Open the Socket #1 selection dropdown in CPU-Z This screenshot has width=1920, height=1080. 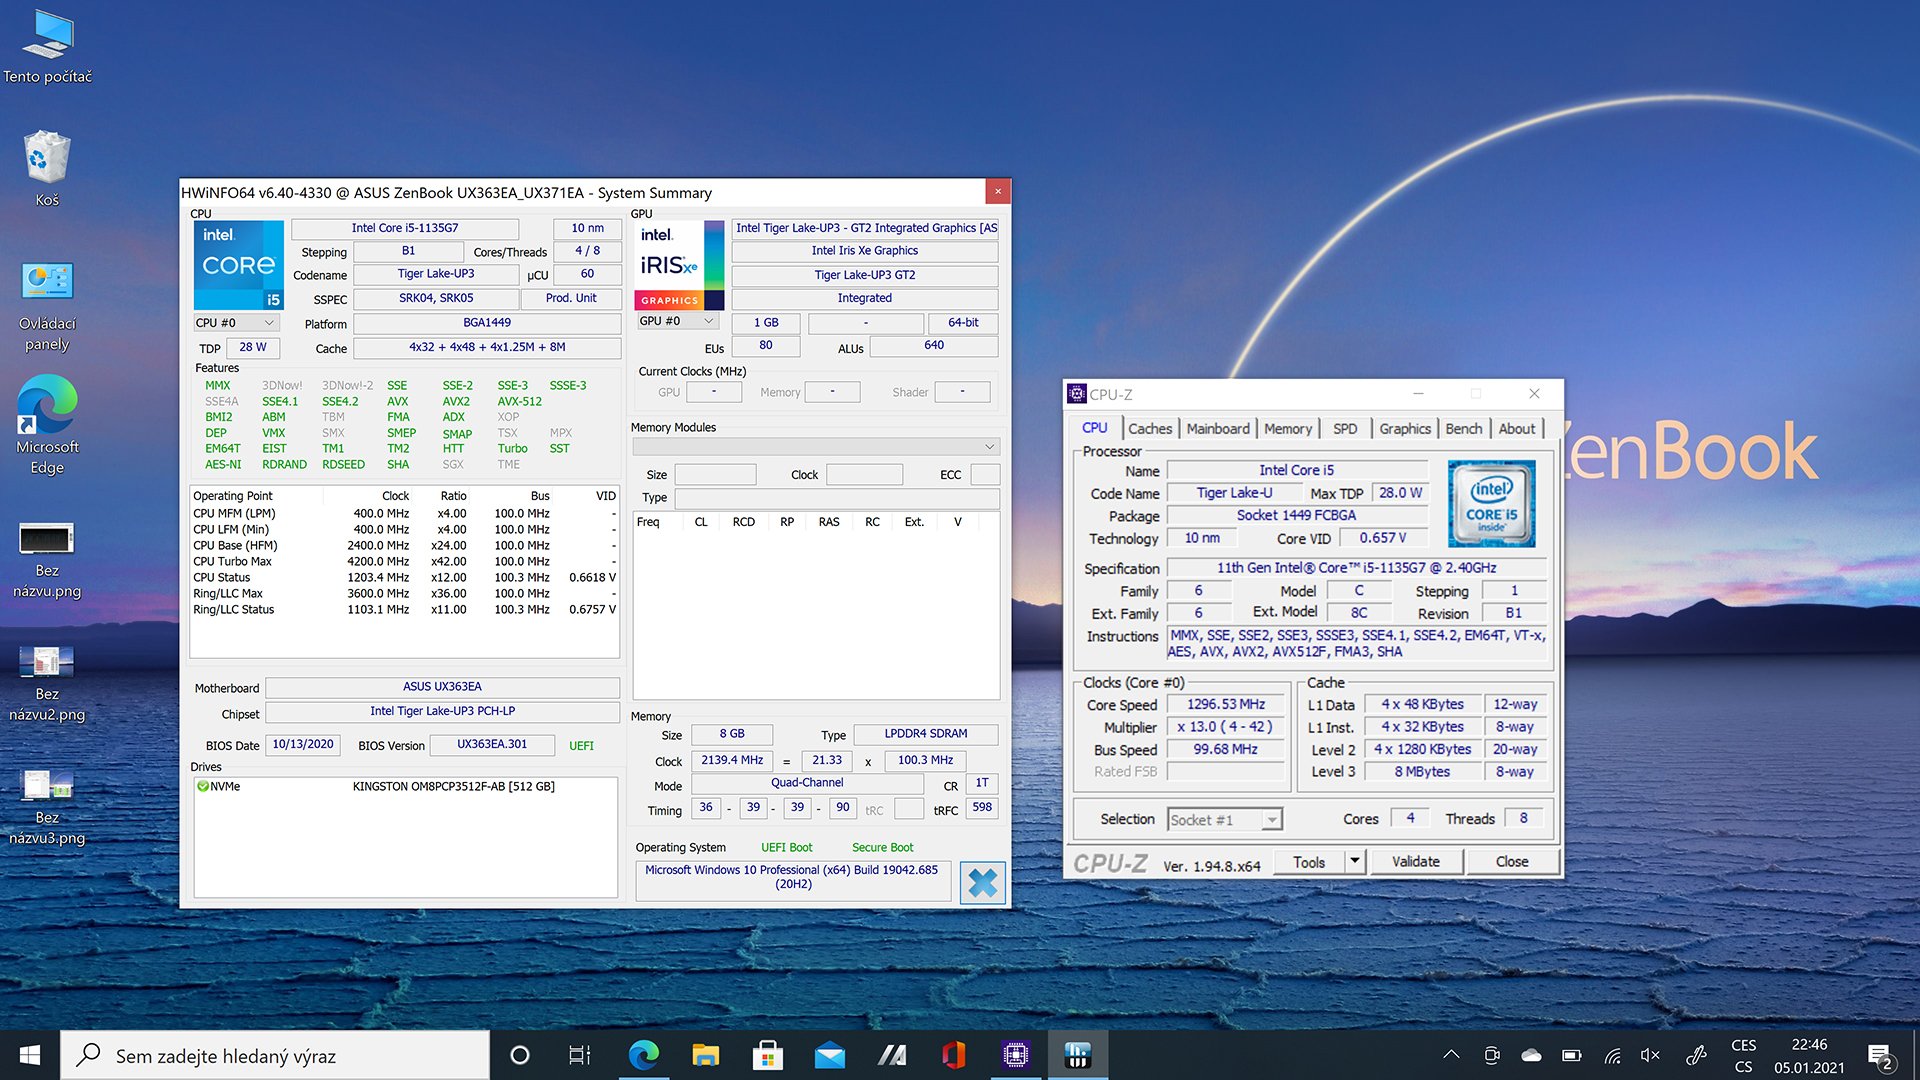(x=1224, y=820)
